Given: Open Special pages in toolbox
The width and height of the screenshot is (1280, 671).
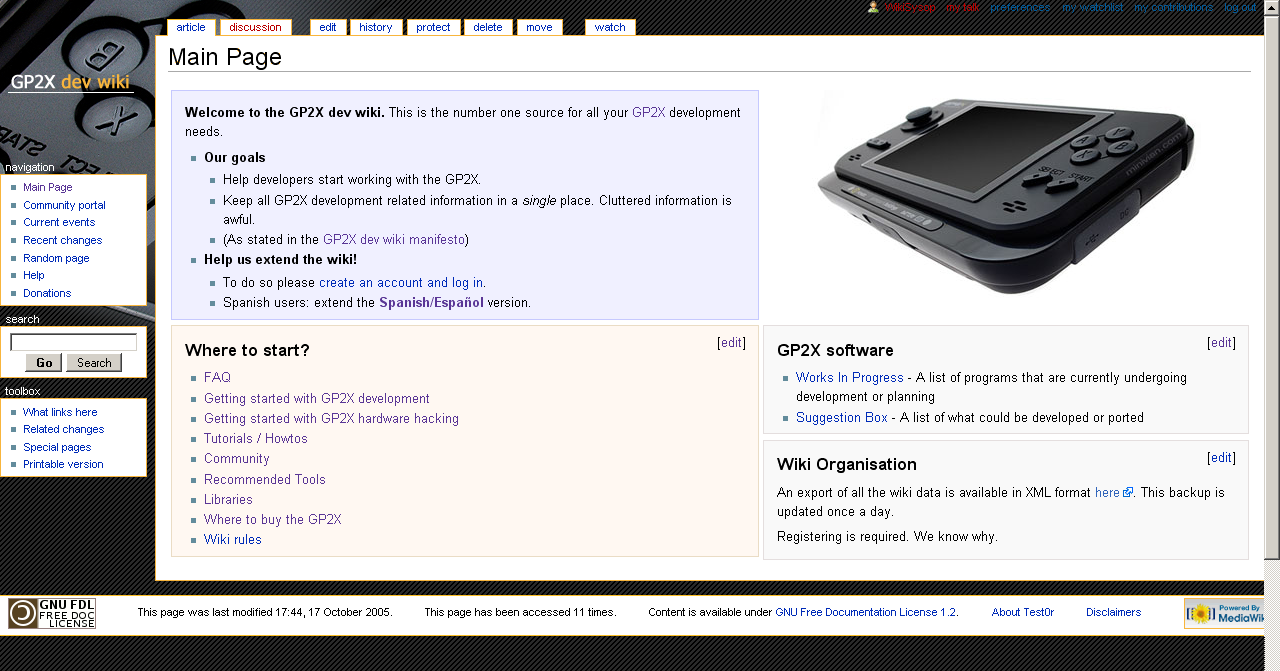Looking at the screenshot, I should click(x=57, y=447).
